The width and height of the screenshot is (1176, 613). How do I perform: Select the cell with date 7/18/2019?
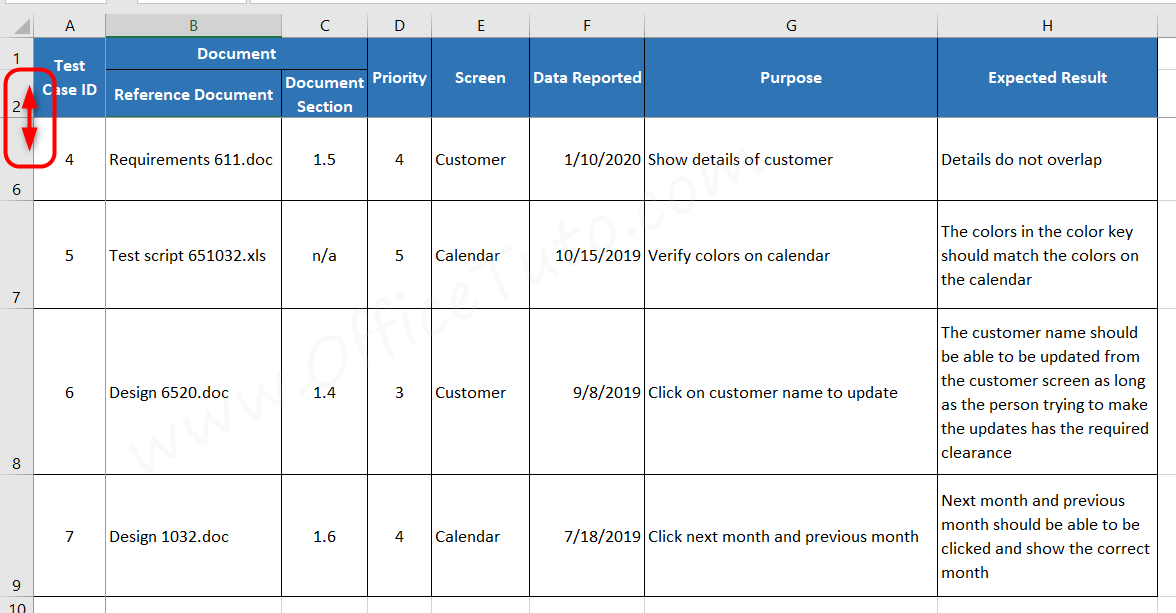pos(586,536)
